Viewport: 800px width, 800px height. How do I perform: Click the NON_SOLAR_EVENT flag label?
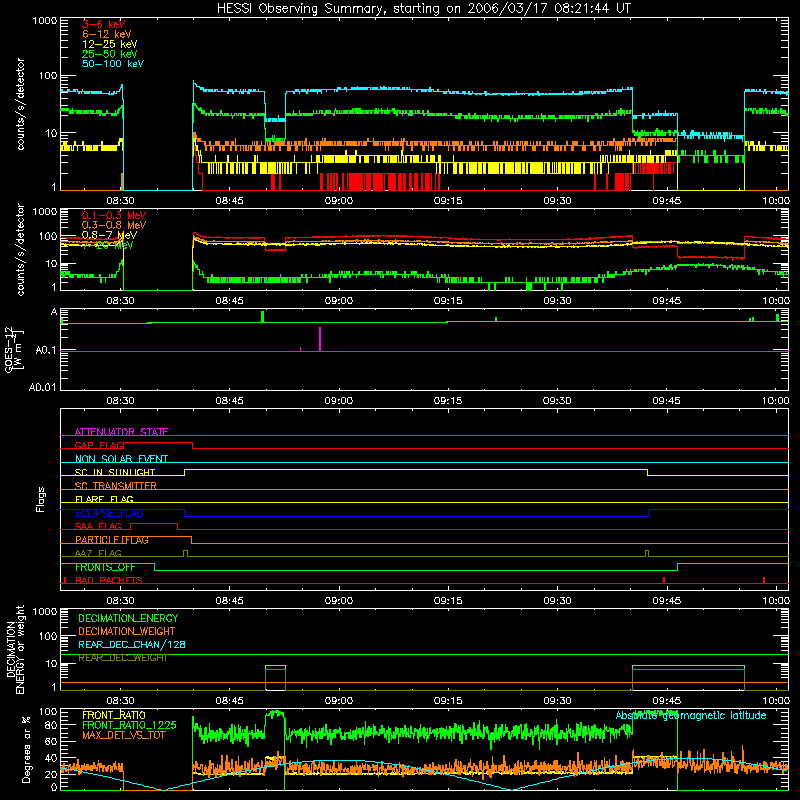(121, 459)
